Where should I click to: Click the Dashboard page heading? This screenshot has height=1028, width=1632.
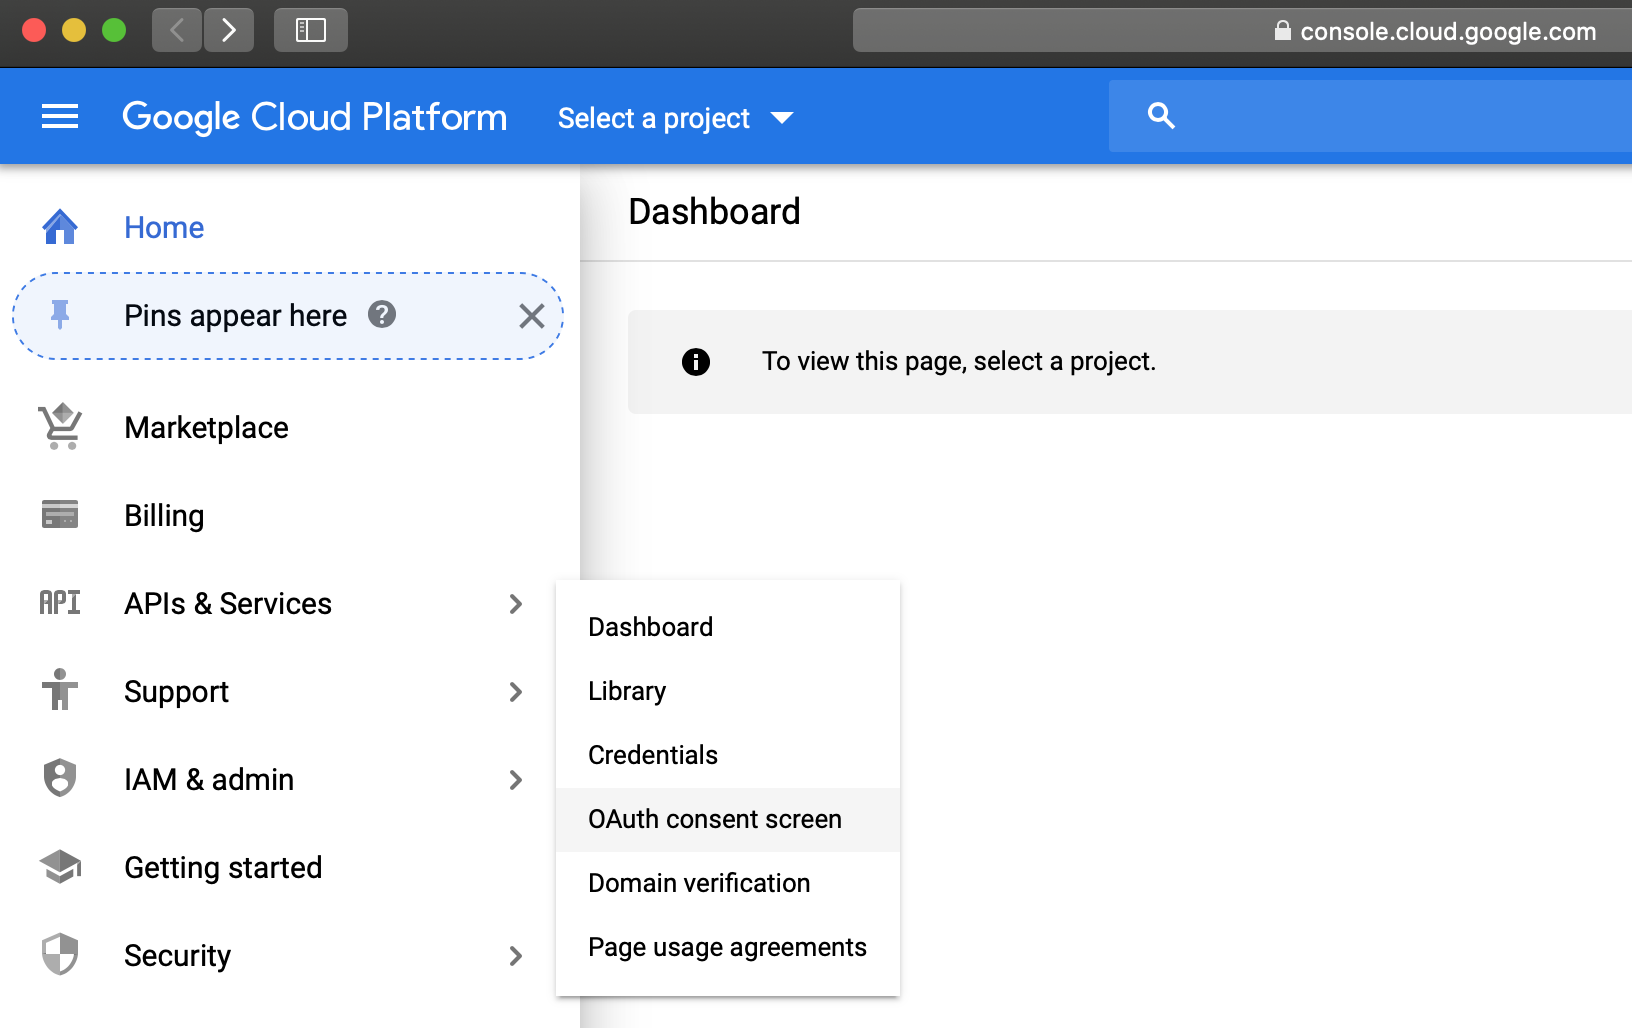(x=714, y=212)
